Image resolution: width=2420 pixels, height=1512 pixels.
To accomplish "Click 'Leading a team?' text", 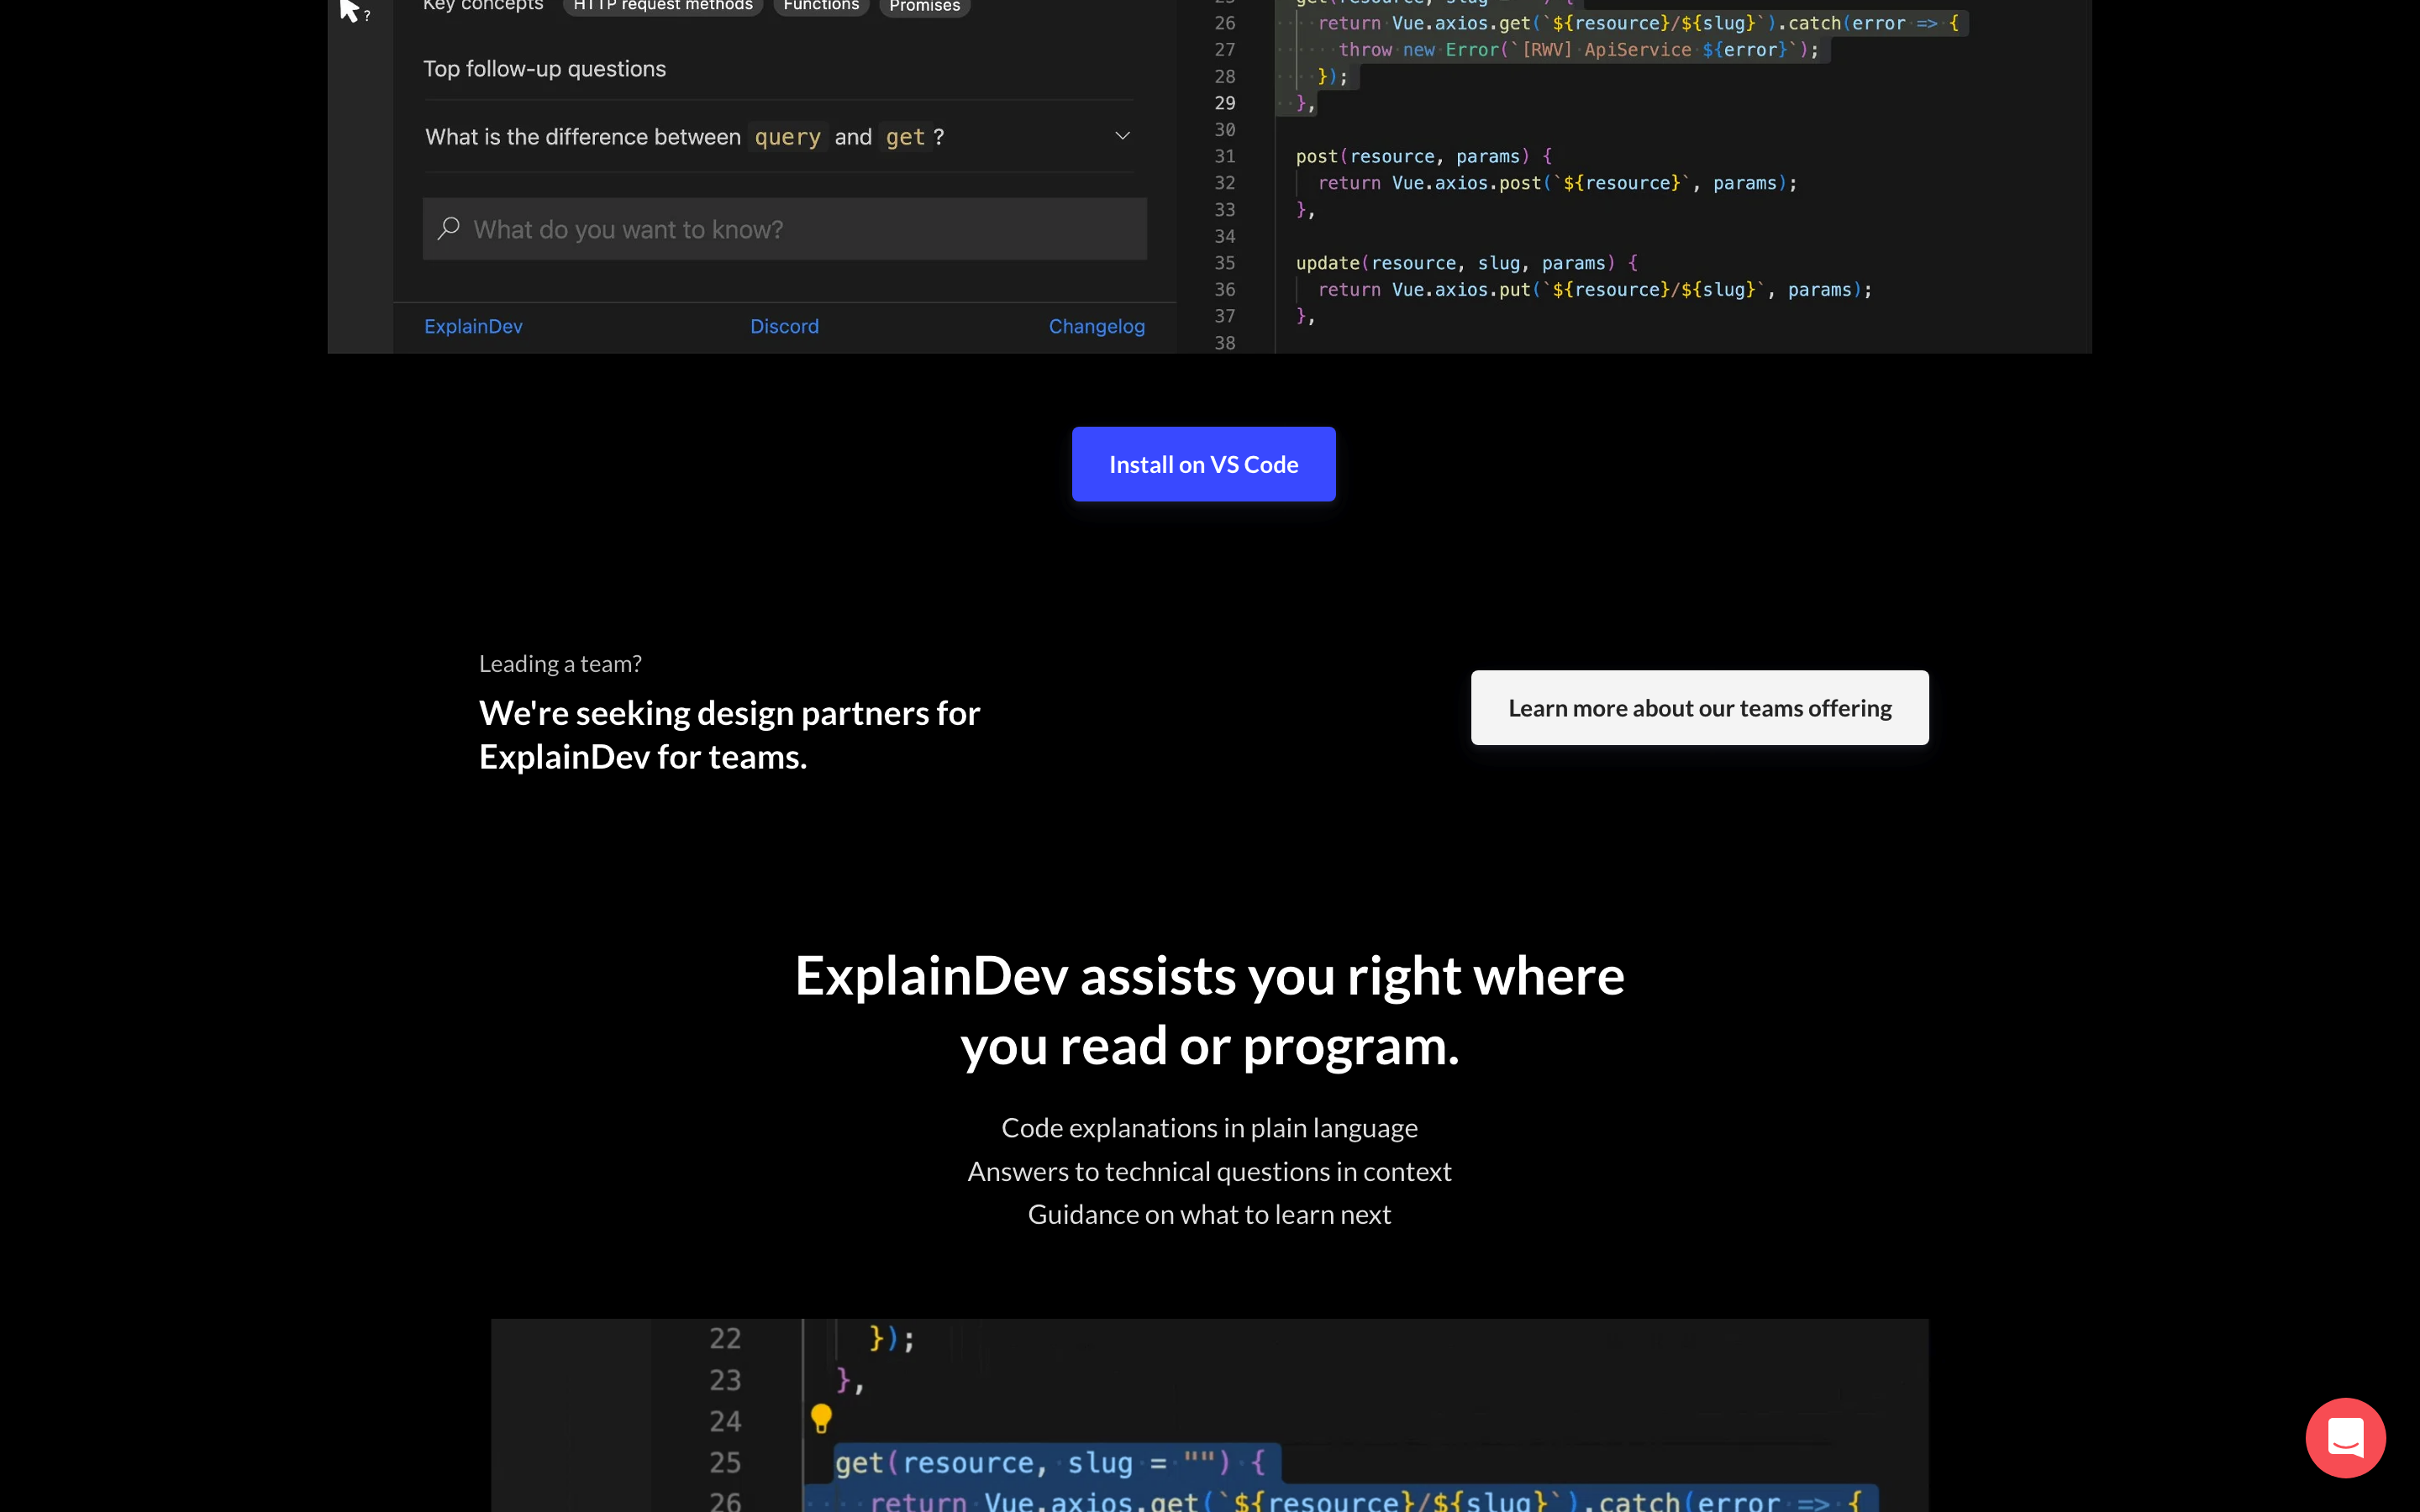I will click(560, 664).
